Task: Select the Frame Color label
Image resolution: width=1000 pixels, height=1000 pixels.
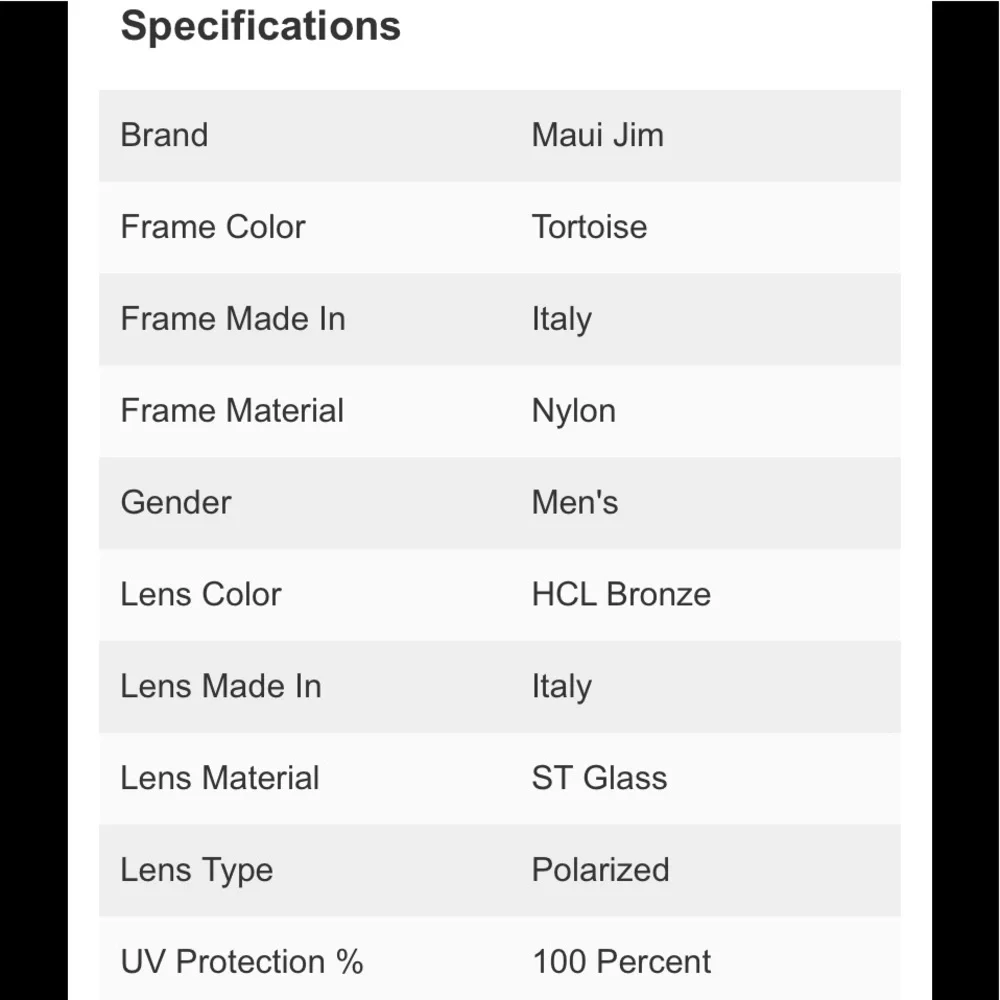Action: 213,227
